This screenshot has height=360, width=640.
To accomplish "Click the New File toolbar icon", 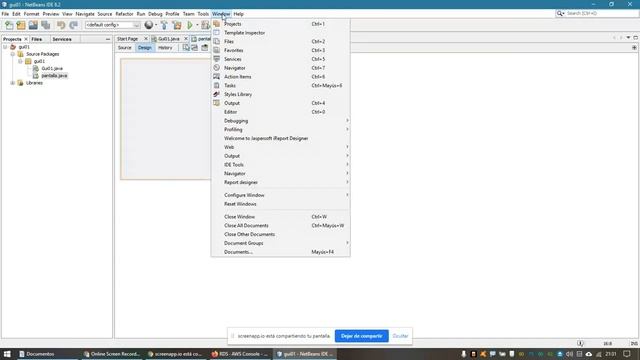I will click(x=9, y=25).
